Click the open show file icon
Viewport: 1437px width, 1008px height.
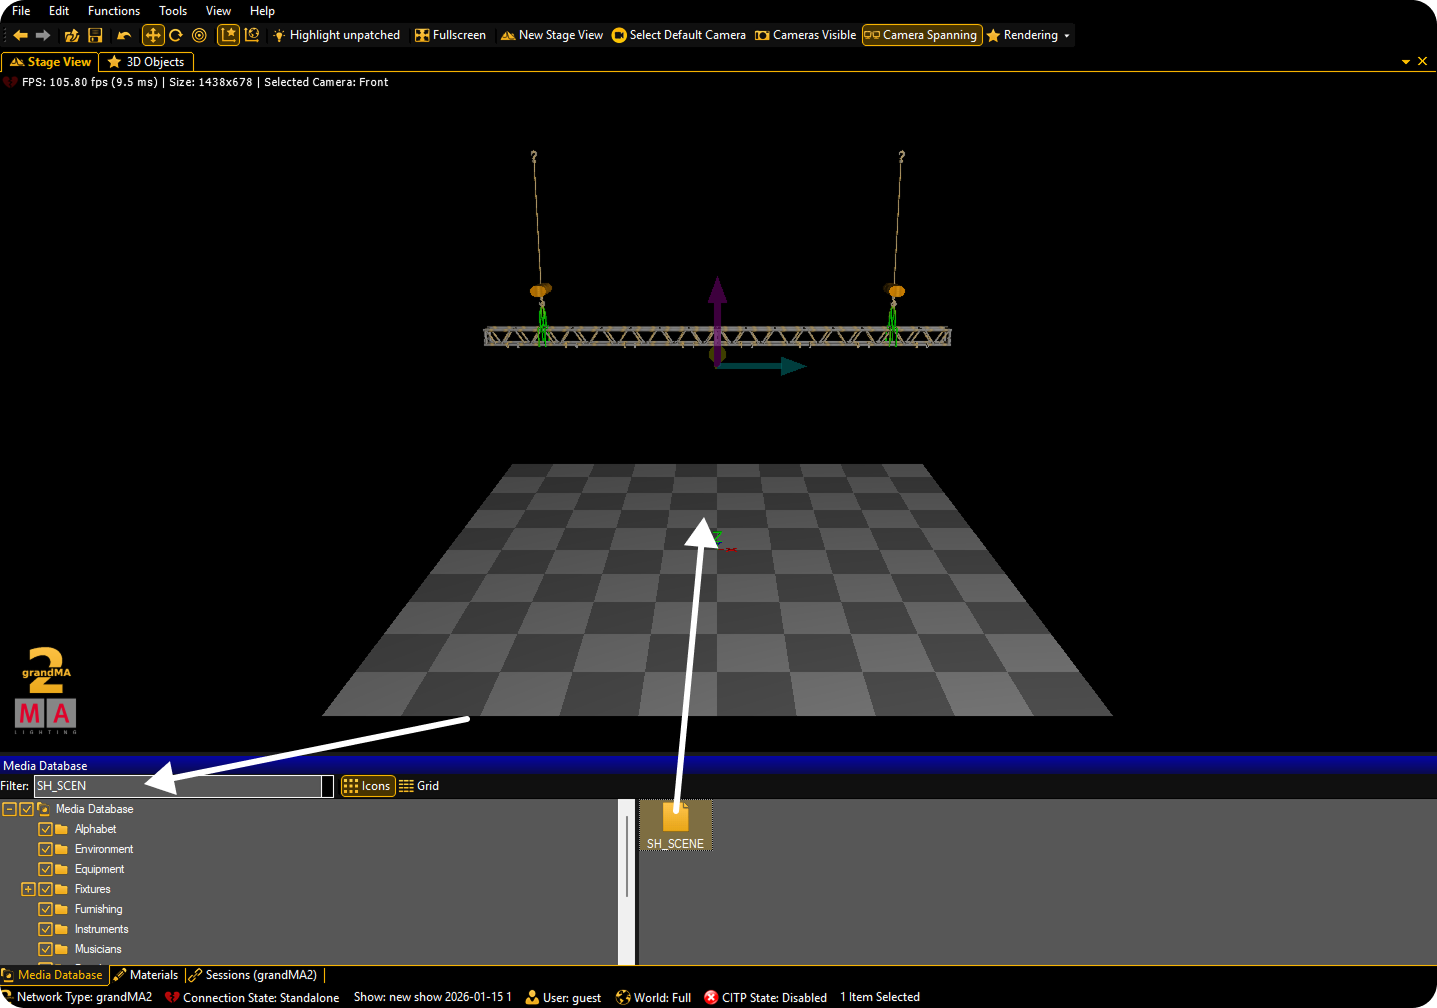click(71, 35)
